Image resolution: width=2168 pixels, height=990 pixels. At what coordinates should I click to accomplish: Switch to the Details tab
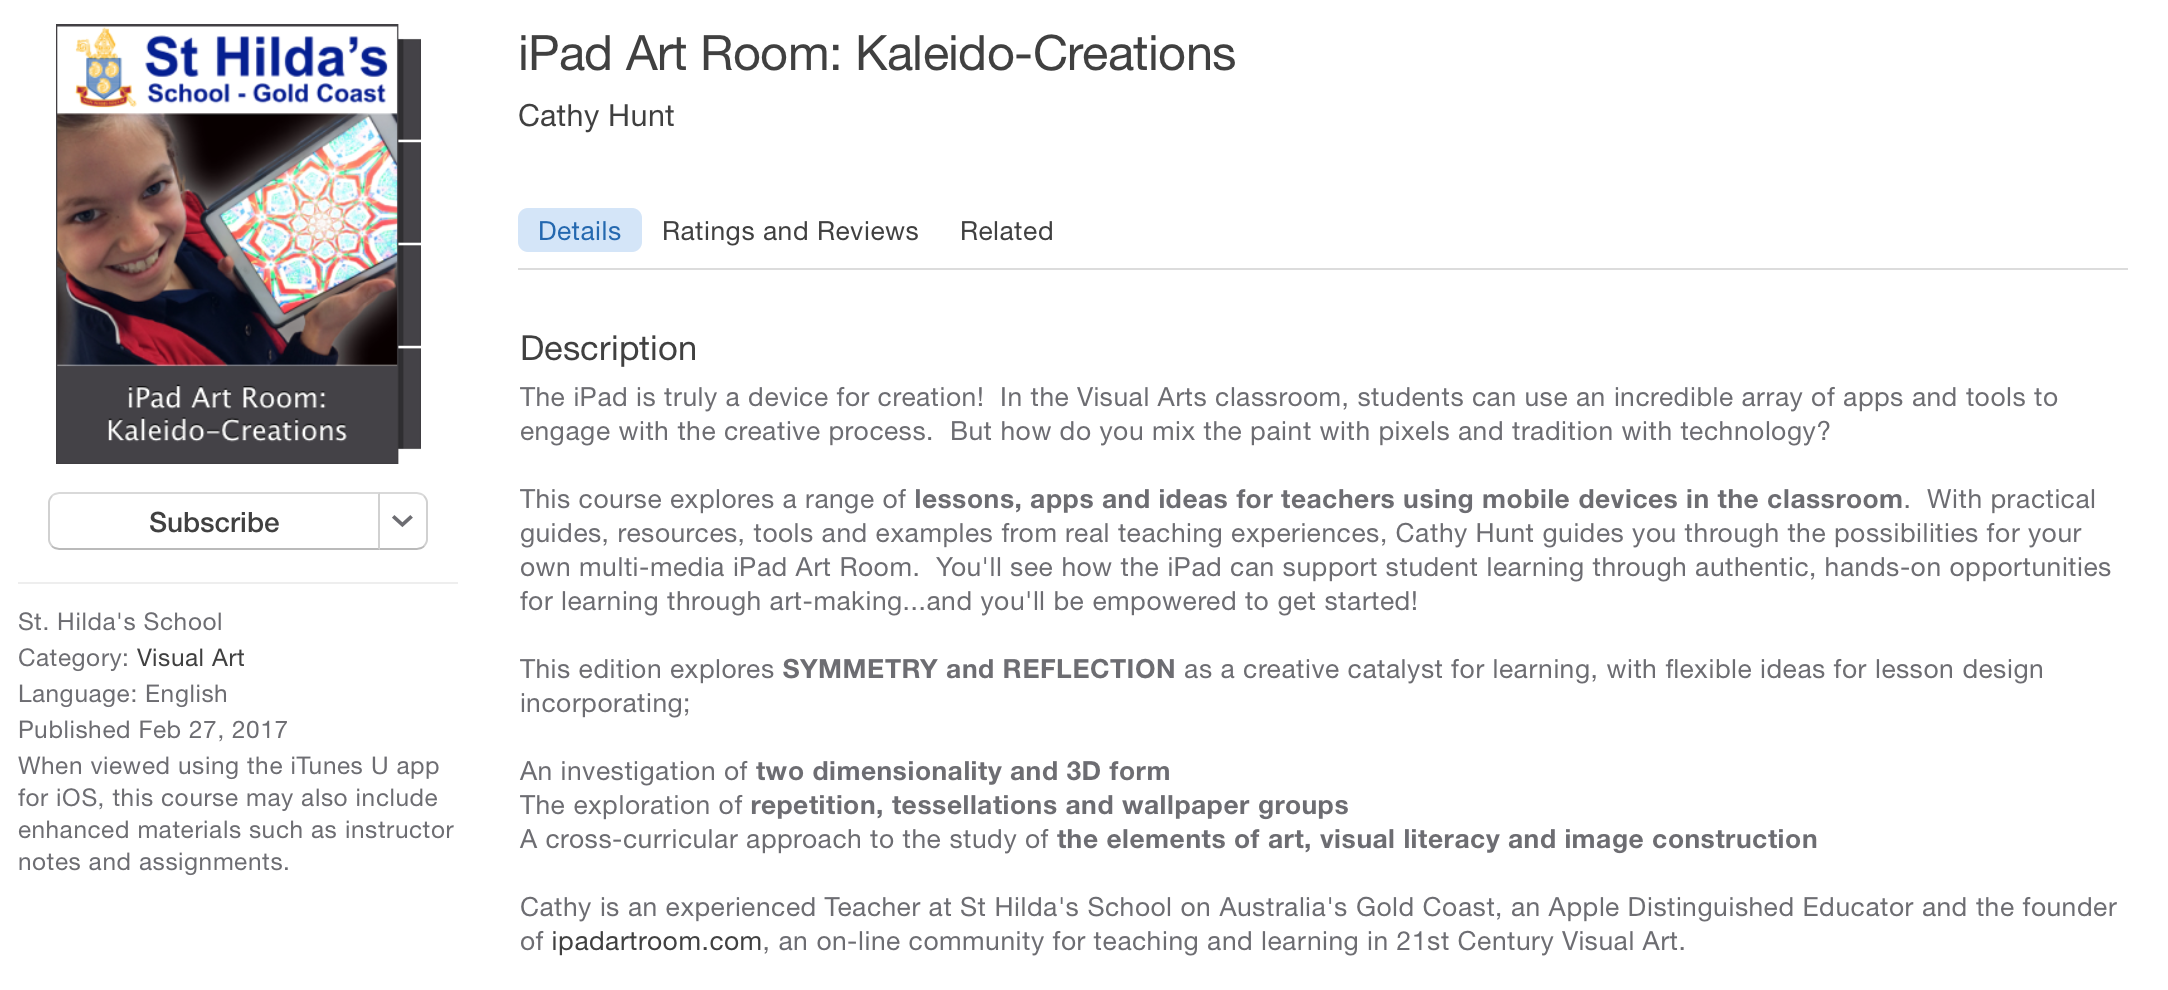tap(579, 231)
